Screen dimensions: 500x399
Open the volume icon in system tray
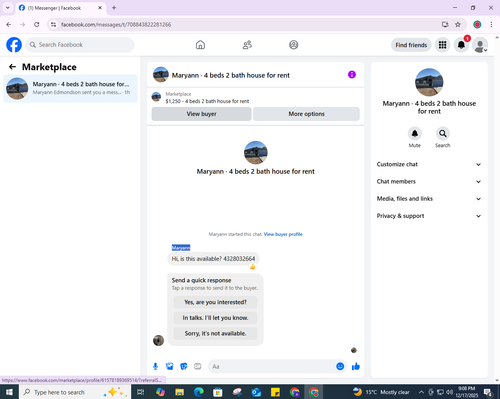449,392
